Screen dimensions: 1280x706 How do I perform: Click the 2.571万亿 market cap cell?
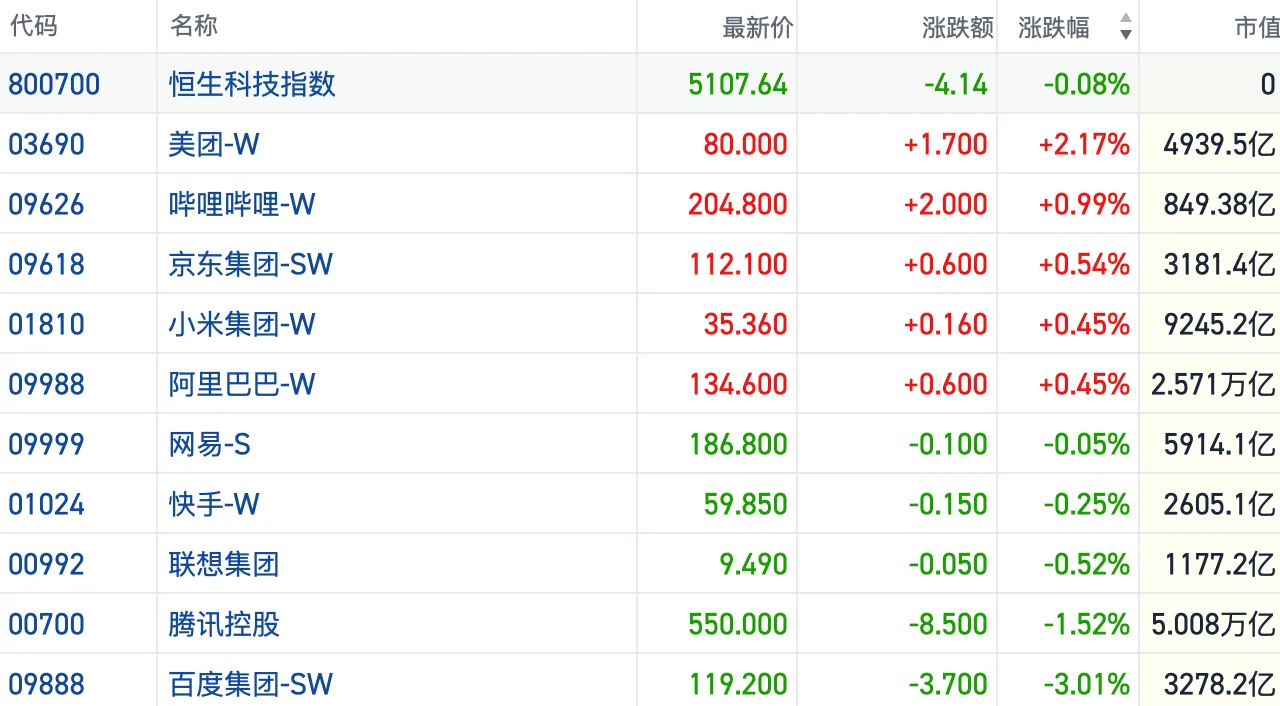tap(1213, 384)
